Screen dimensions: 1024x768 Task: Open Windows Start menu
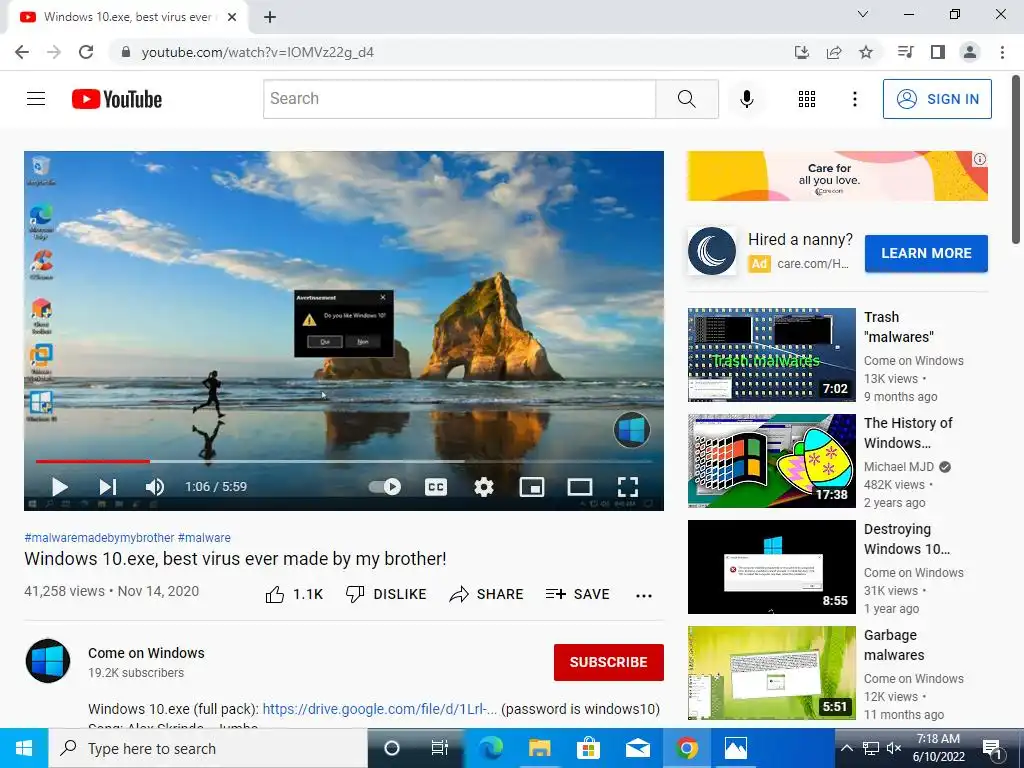point(24,748)
